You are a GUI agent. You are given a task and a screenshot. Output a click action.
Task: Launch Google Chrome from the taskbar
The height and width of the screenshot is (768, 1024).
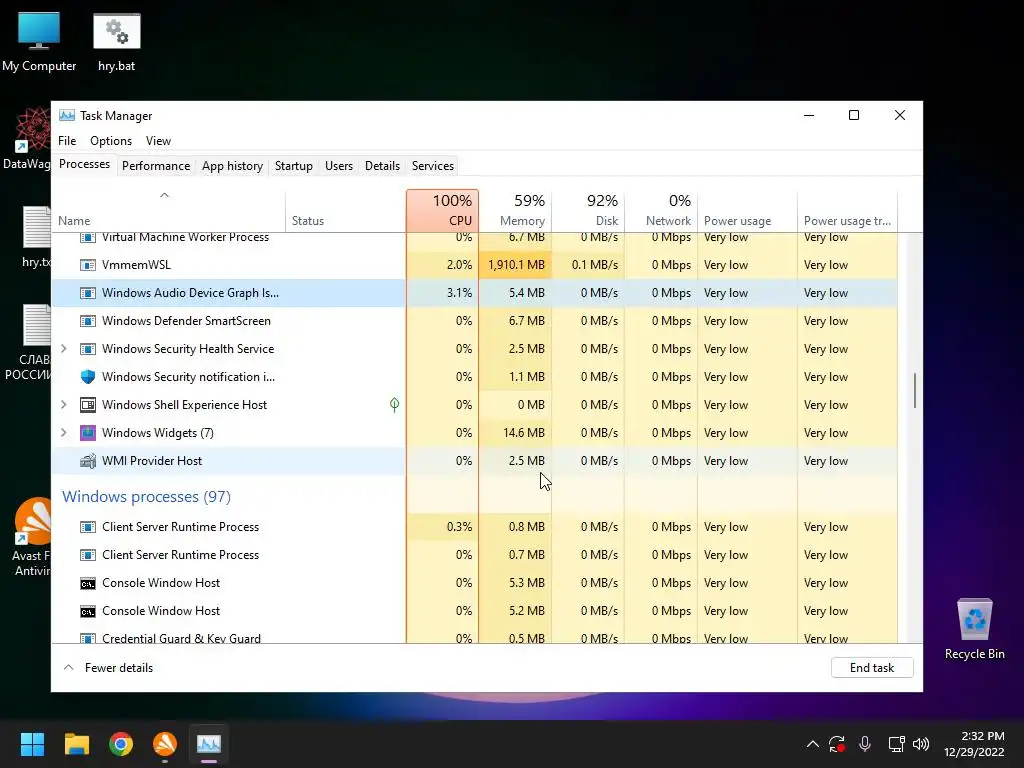[x=121, y=744]
